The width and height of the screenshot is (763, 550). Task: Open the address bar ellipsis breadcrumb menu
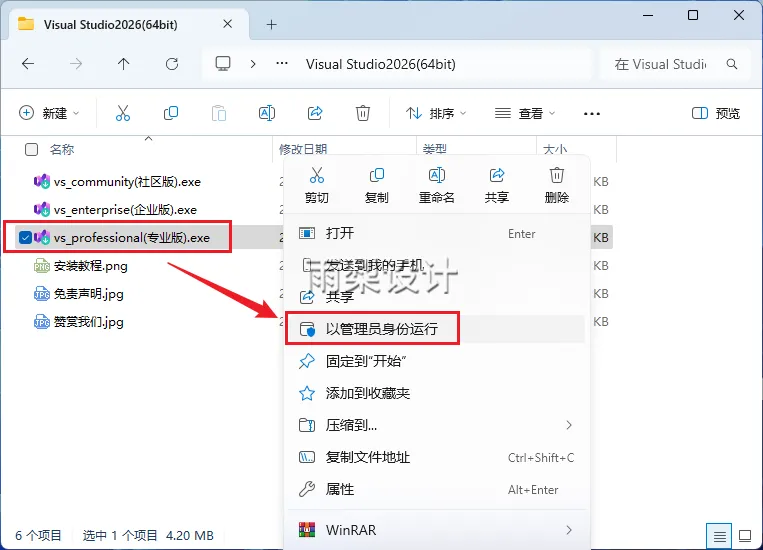pos(282,64)
